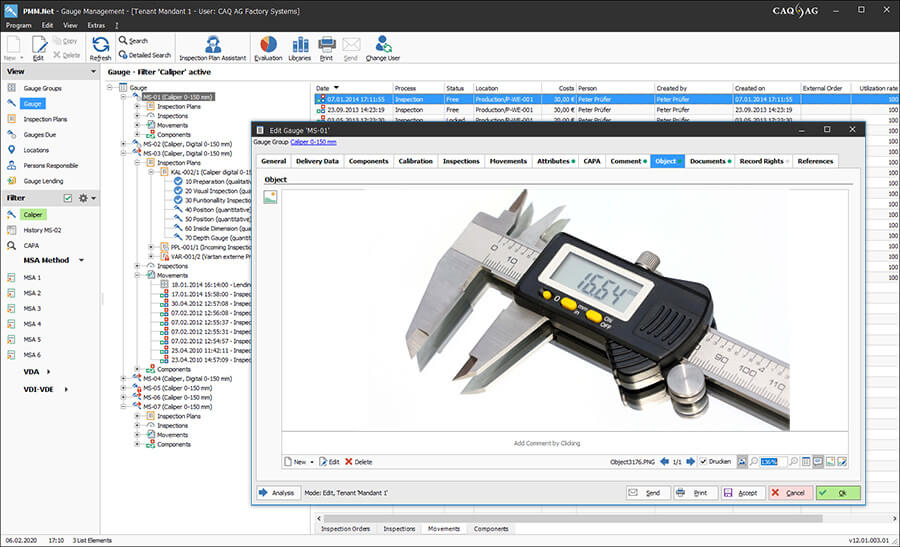Toggle the Drucken checkbox
The height and width of the screenshot is (547, 900).
point(703,461)
